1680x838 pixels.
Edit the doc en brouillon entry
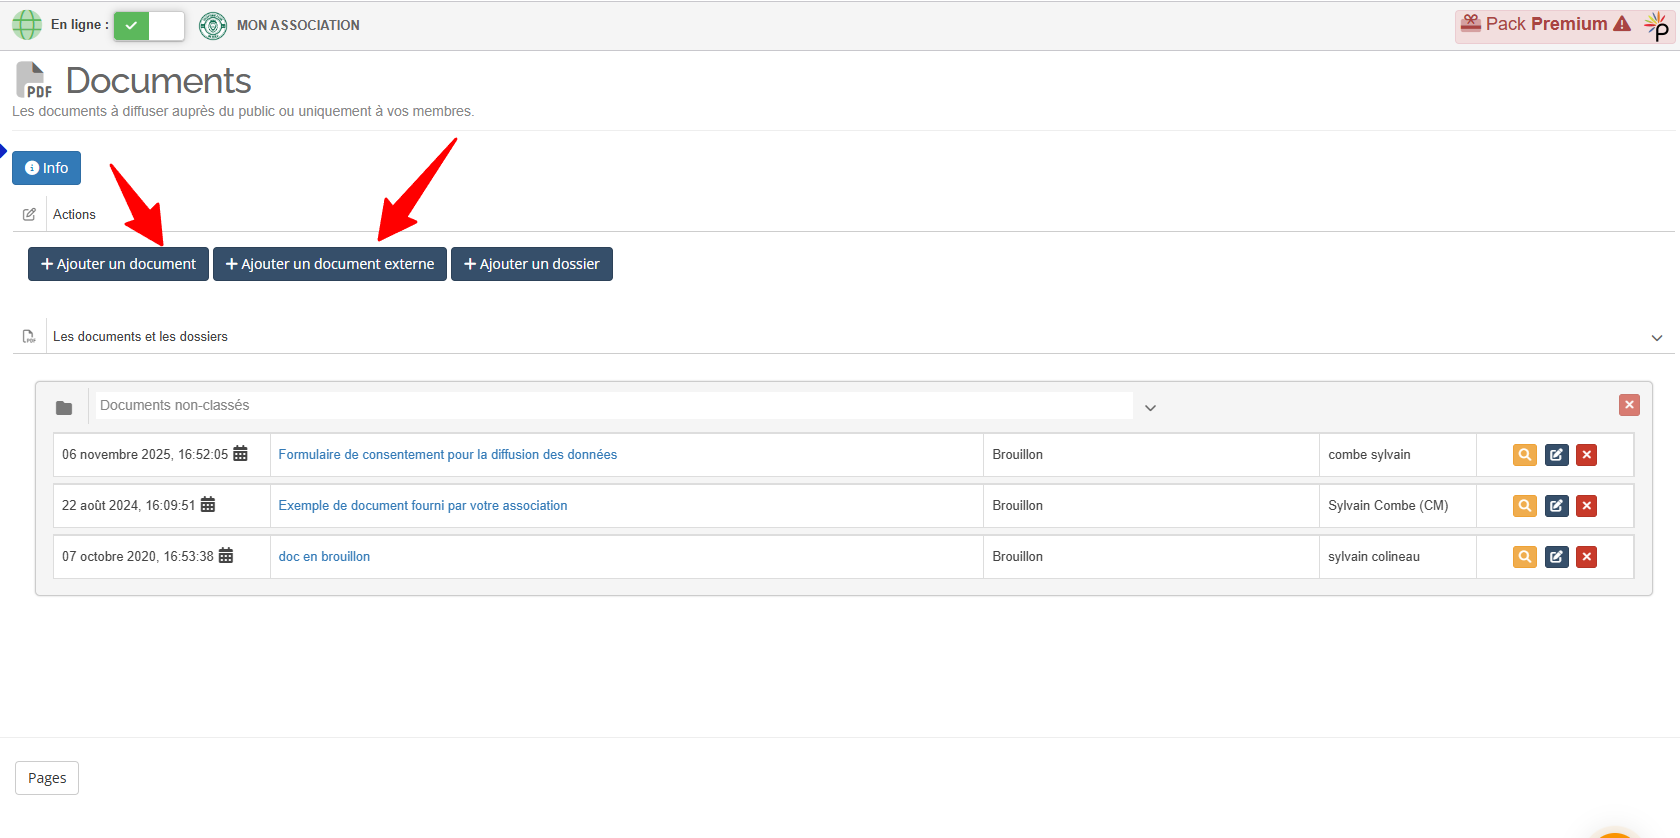point(1556,557)
